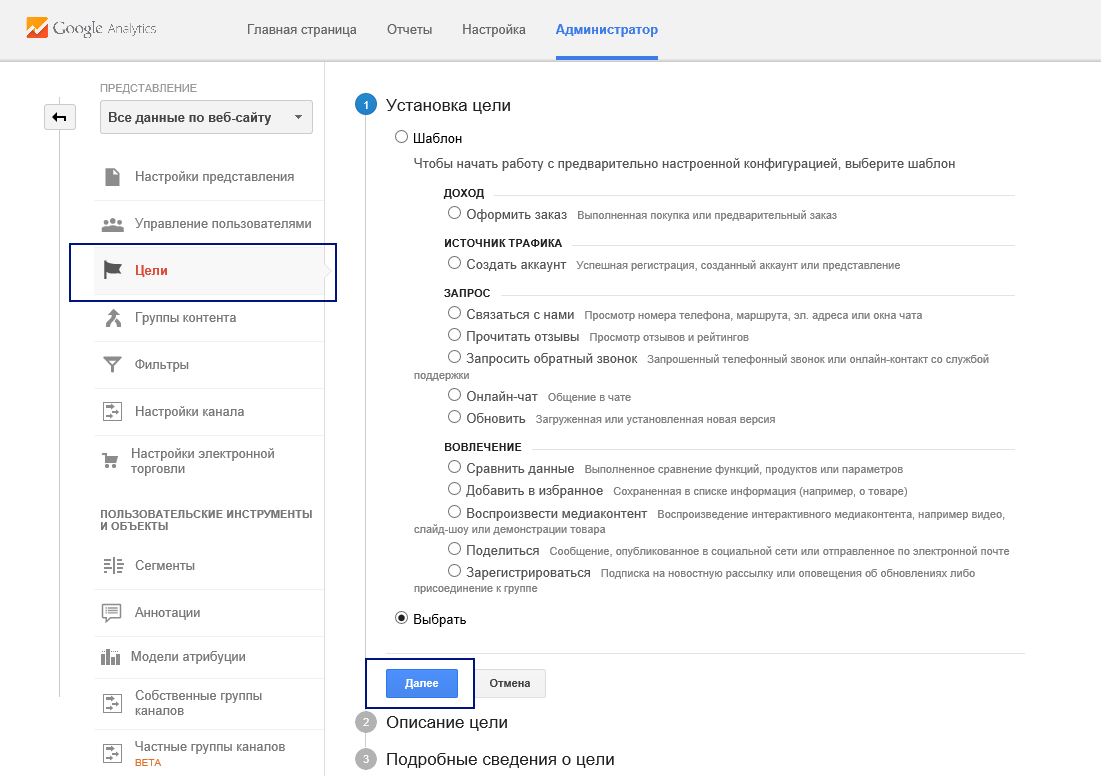Open the Все данные по веб-сайту dropdown
The height and width of the screenshot is (776, 1101).
tap(206, 117)
